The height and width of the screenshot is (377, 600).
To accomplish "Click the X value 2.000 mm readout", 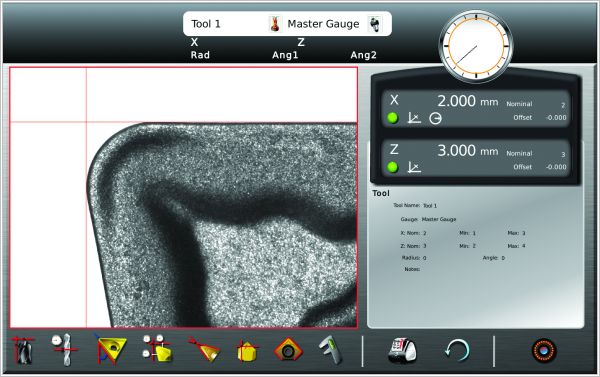I will tap(468, 101).
